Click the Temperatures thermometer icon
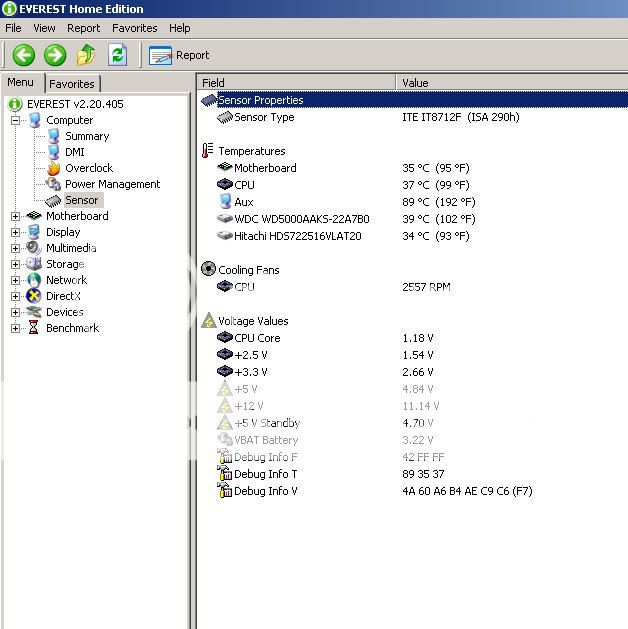The image size is (628, 629). click(x=208, y=151)
